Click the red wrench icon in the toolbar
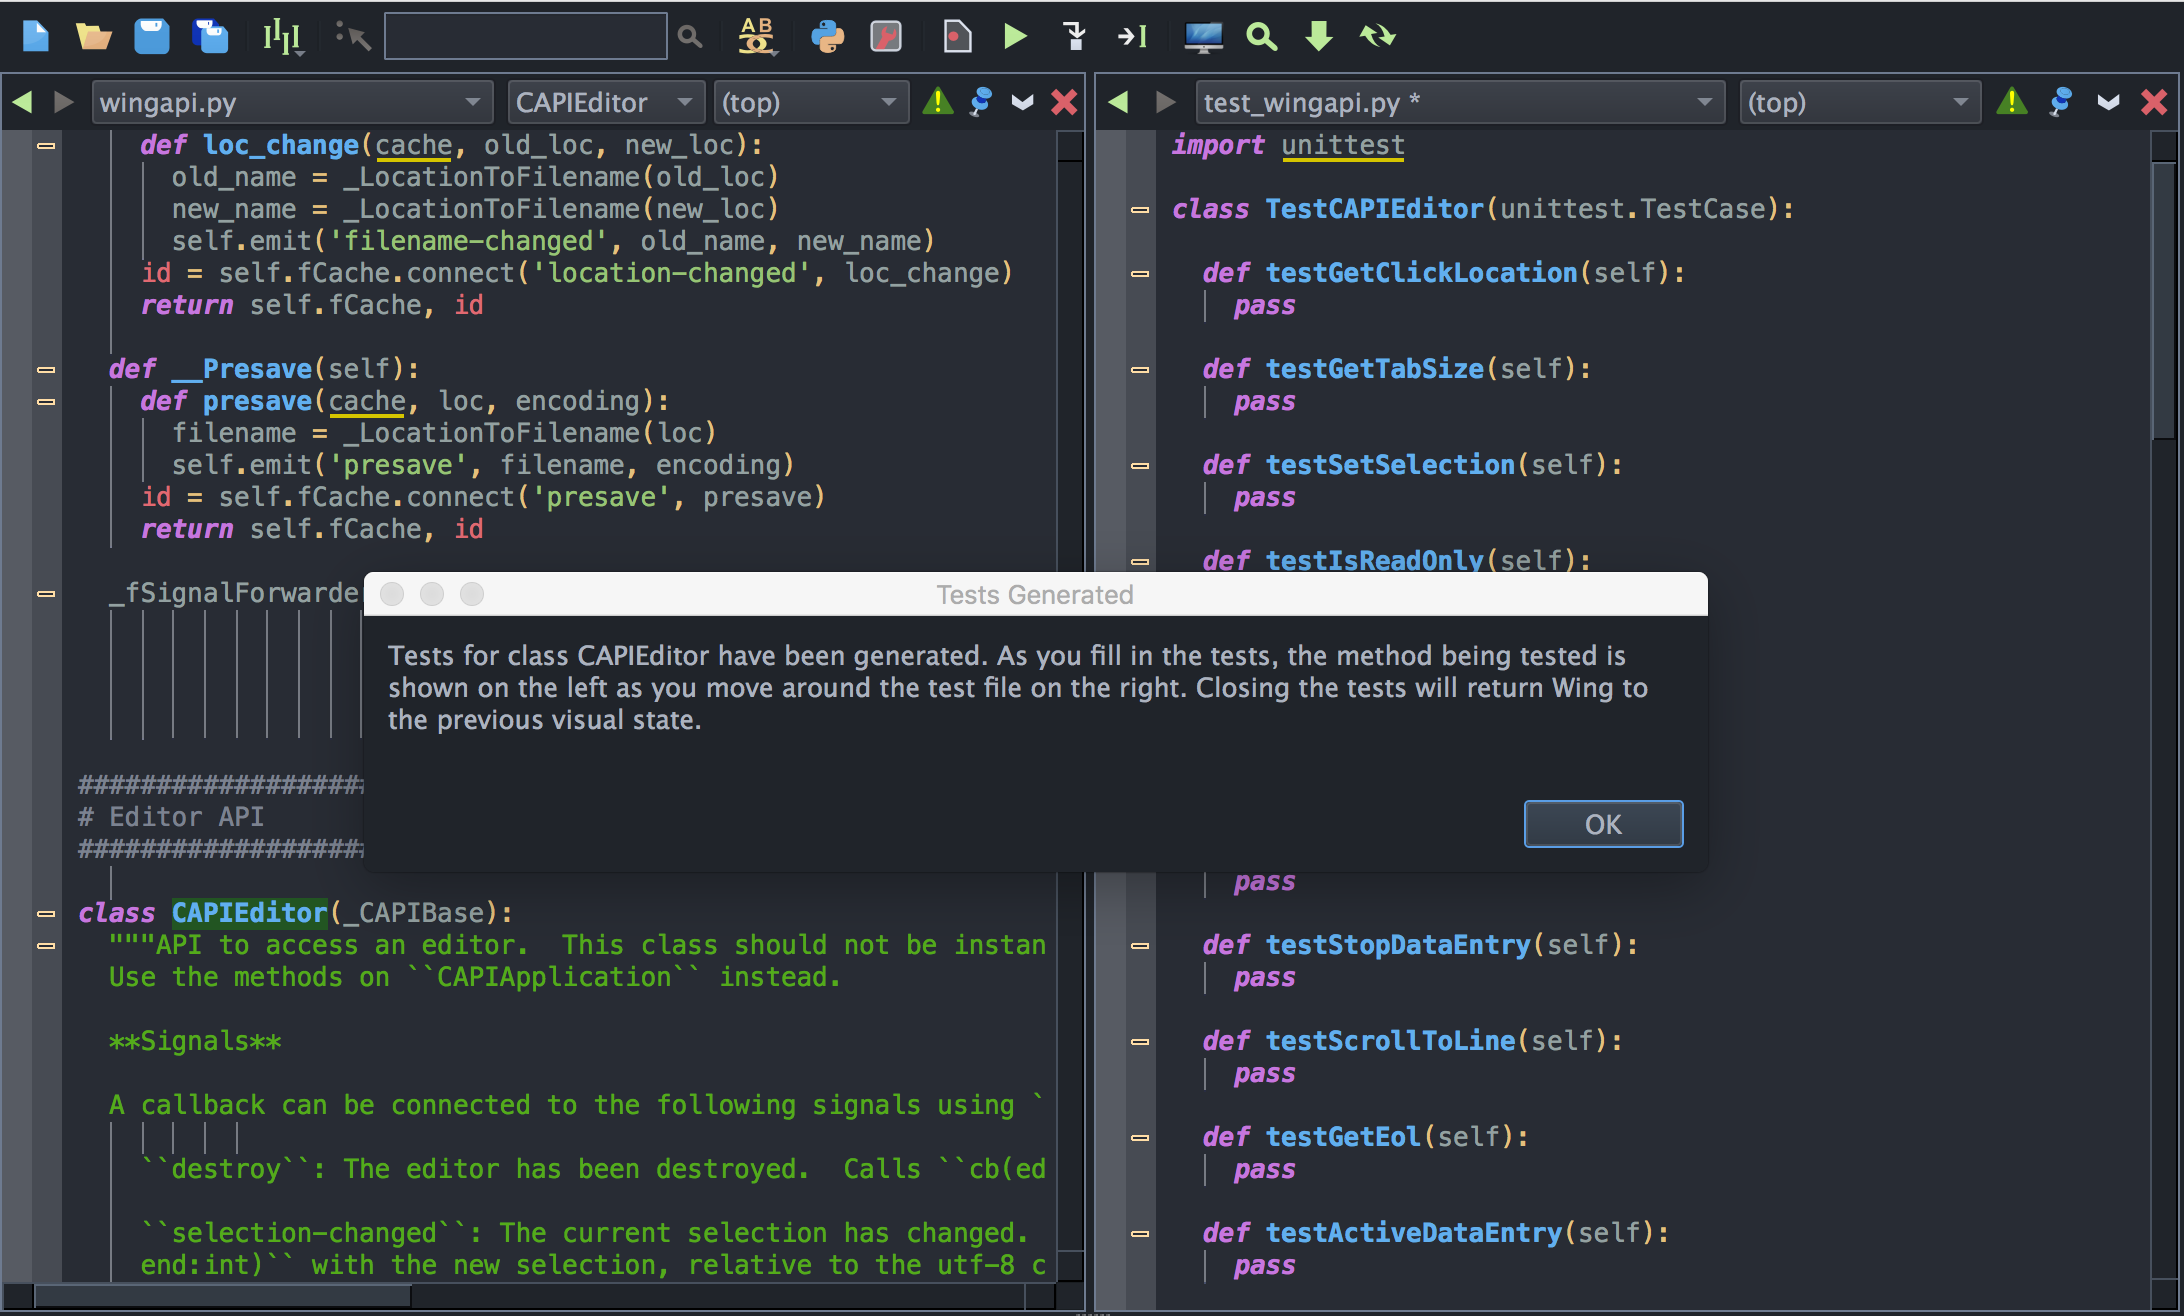2184x1316 pixels. (886, 37)
